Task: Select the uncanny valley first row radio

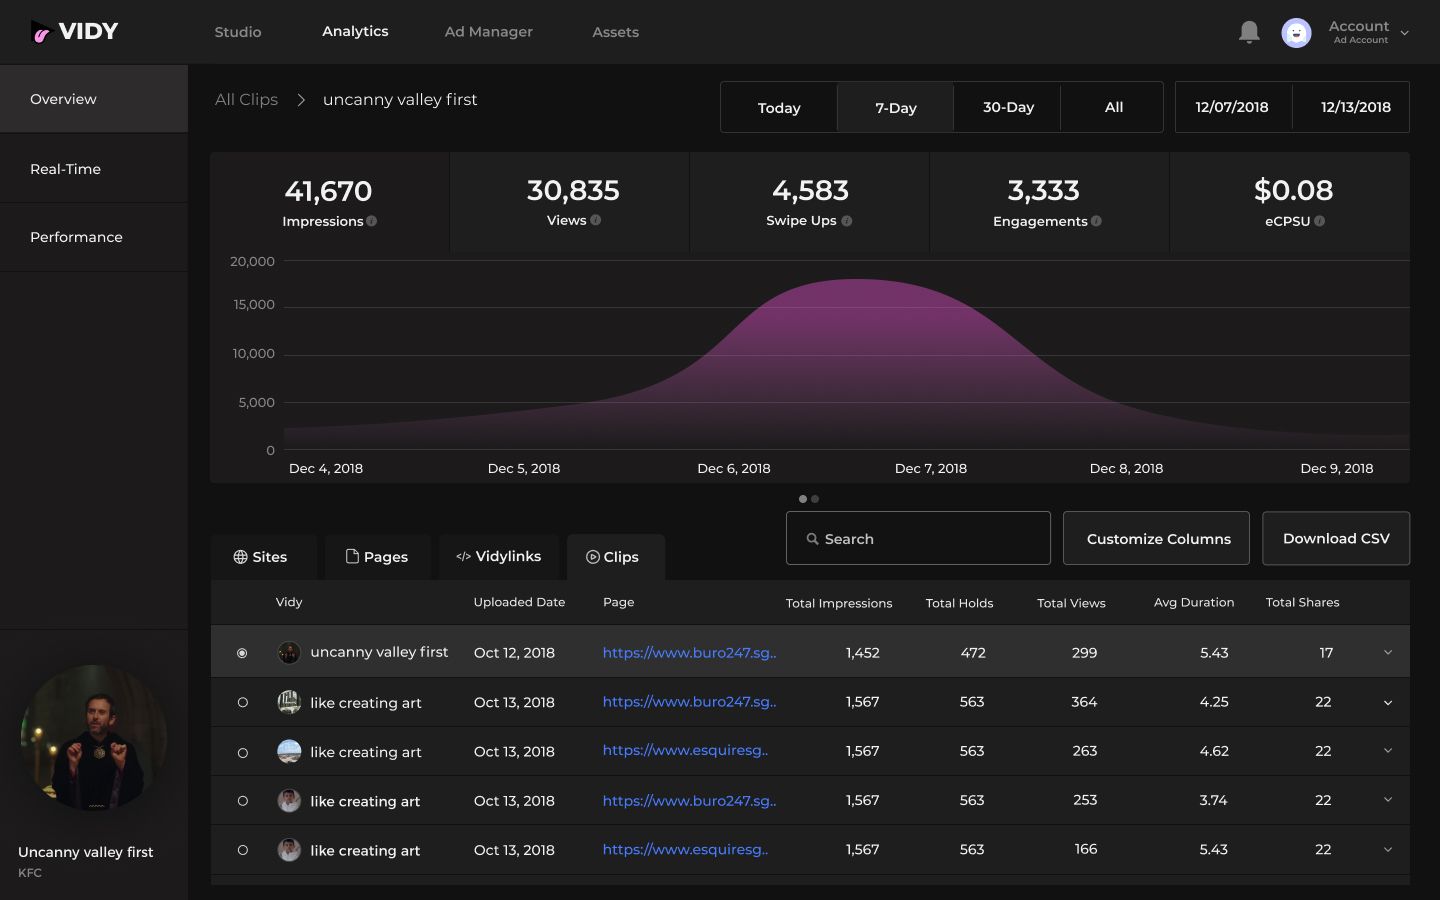Action: coord(242,653)
